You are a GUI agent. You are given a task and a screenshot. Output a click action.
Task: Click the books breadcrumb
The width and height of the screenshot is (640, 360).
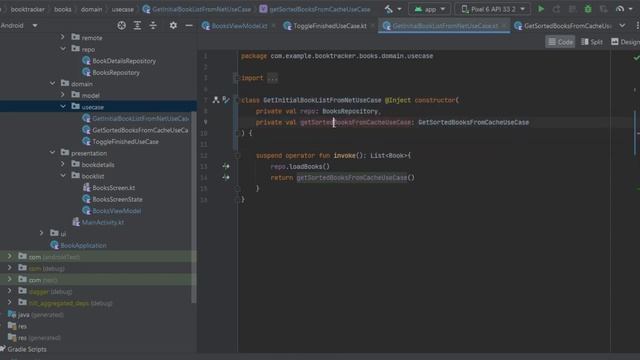62,9
